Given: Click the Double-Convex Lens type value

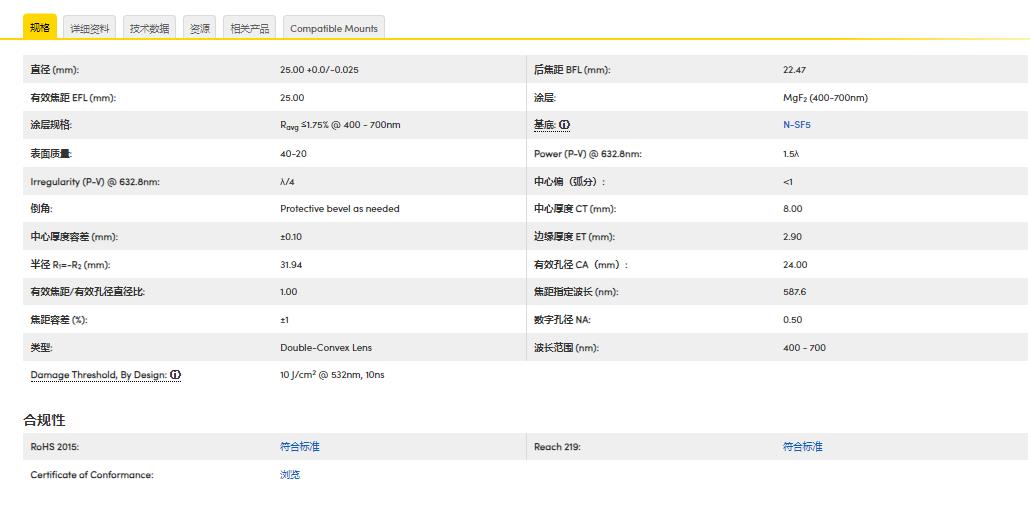Looking at the screenshot, I should [x=325, y=348].
